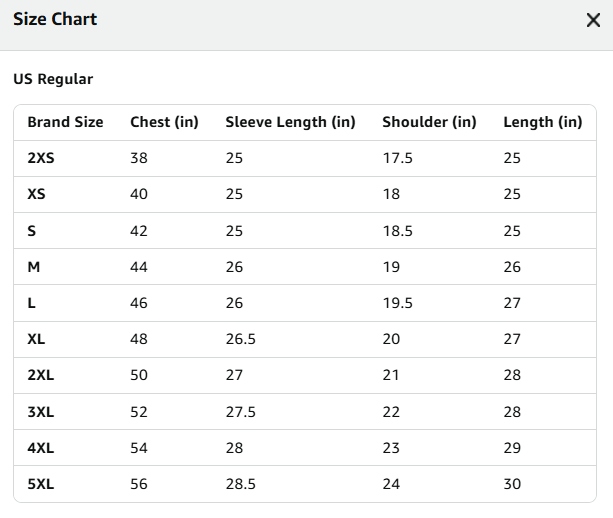Click the Brand Size column header
This screenshot has width=613, height=518.
(x=65, y=122)
